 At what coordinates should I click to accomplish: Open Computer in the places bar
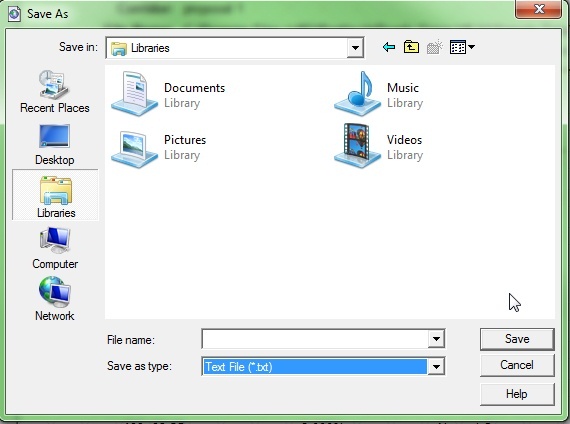(x=55, y=248)
